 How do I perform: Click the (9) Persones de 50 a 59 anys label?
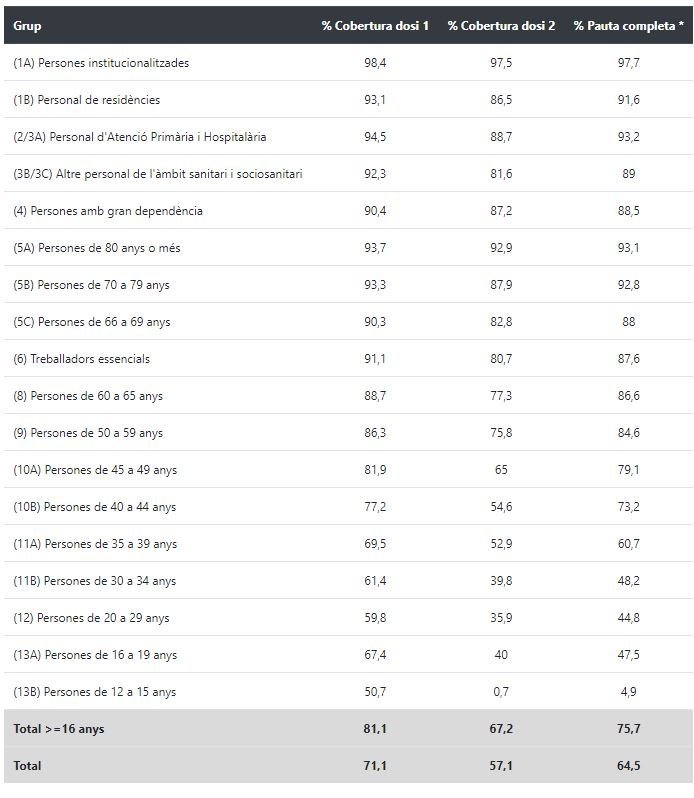88,433
